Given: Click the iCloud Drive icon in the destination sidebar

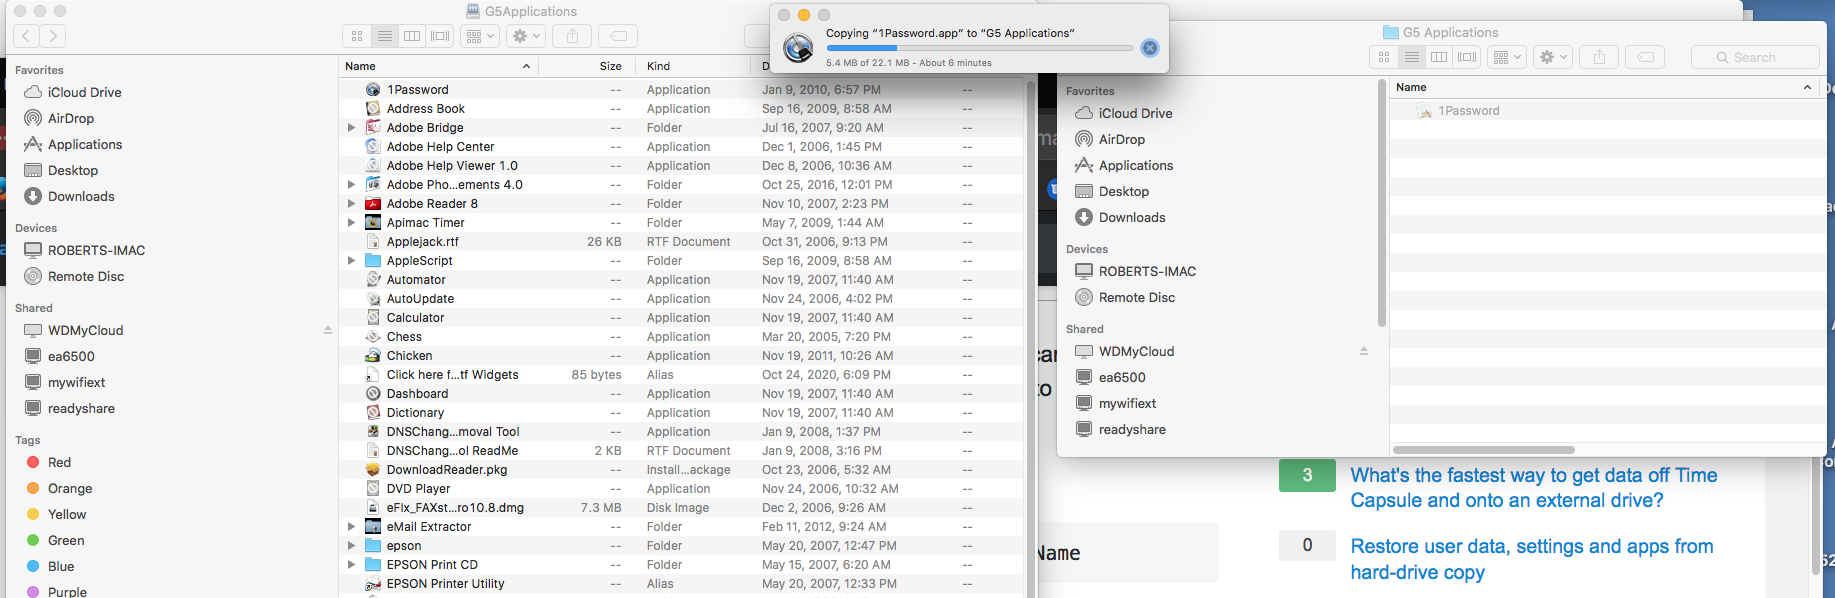Looking at the screenshot, I should coord(1084,113).
